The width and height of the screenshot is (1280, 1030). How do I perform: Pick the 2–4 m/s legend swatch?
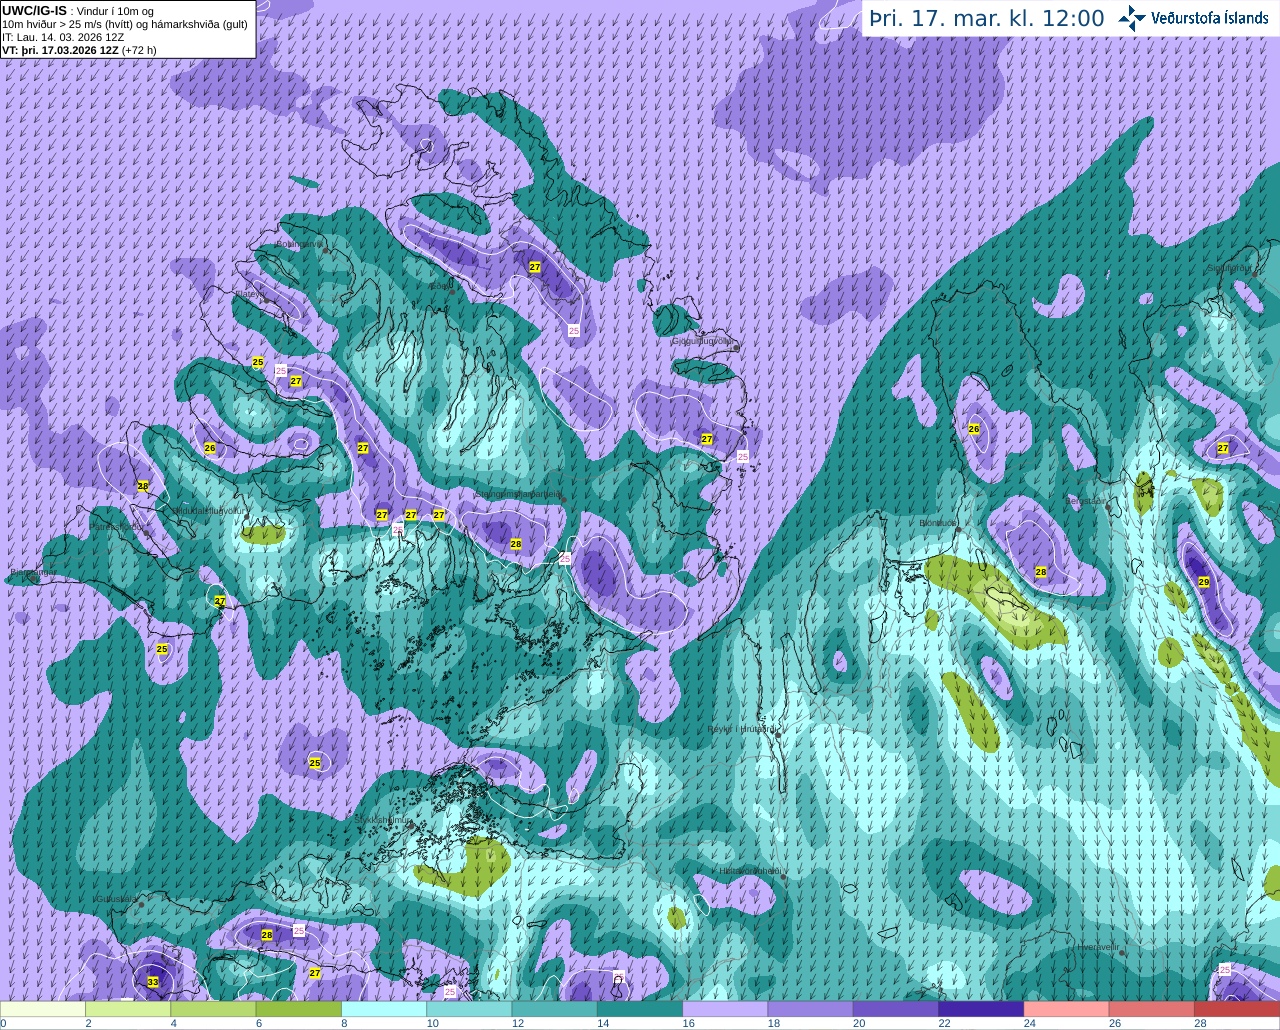tap(128, 1009)
